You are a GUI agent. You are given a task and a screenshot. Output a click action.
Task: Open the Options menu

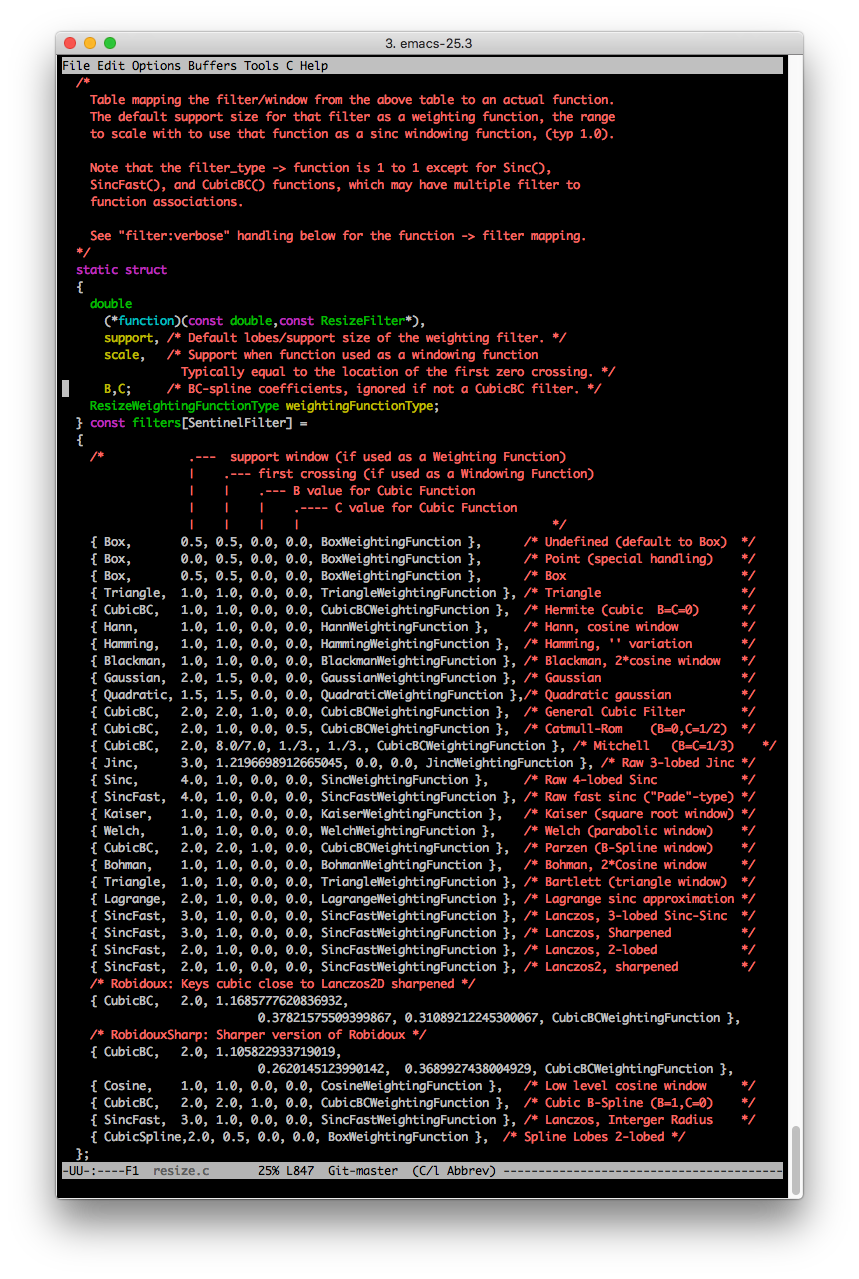(156, 66)
